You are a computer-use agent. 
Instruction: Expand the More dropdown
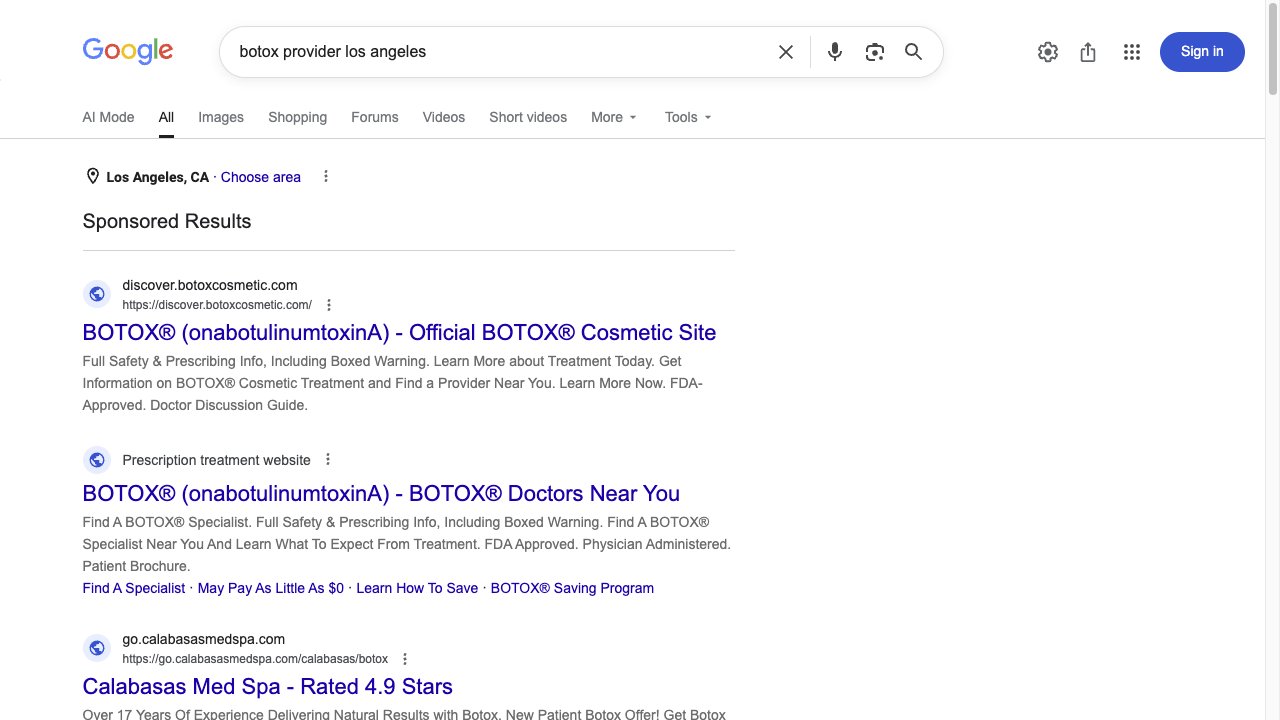[x=614, y=117]
